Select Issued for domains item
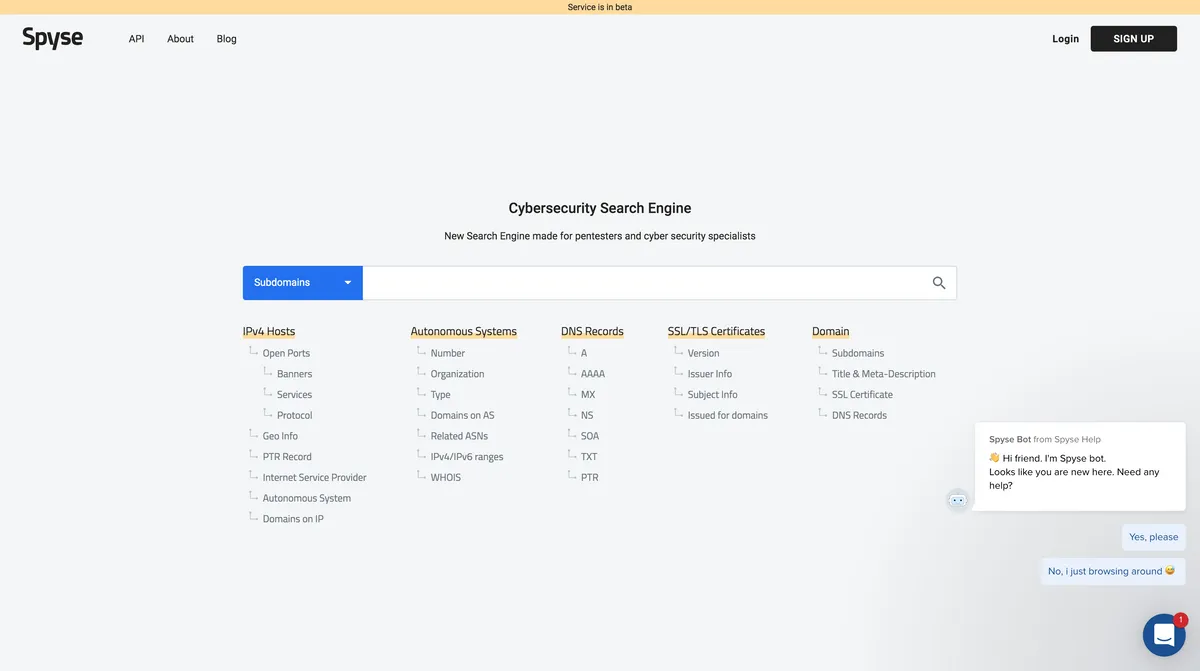This screenshot has width=1200, height=671. 728,415
